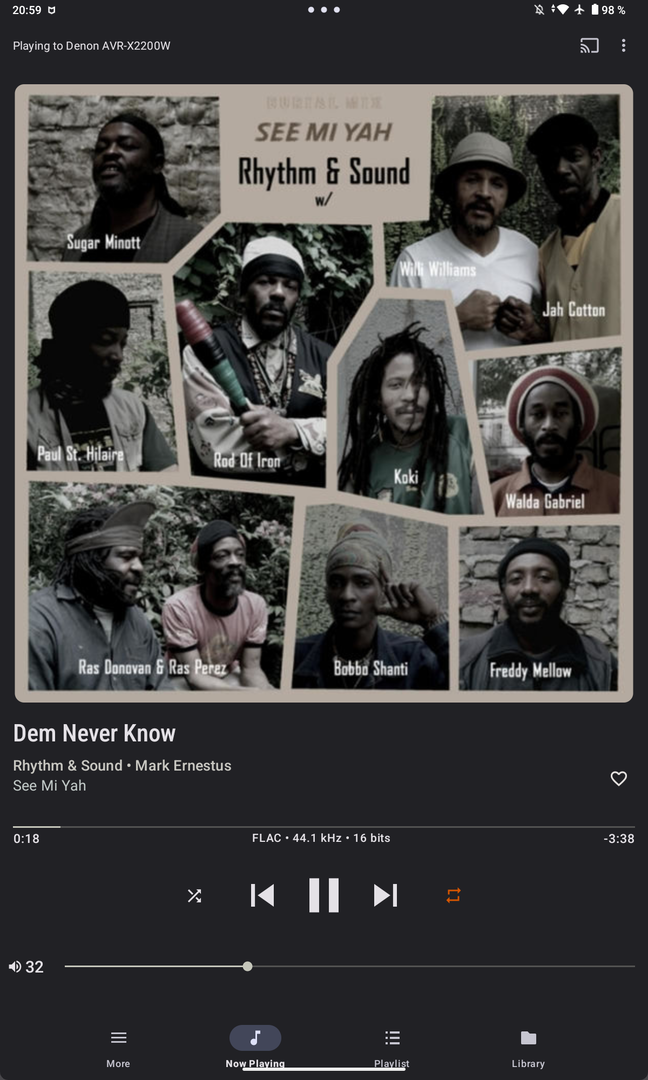The height and width of the screenshot is (1080, 648).
Task: Open the More tab
Action: coord(118,1047)
